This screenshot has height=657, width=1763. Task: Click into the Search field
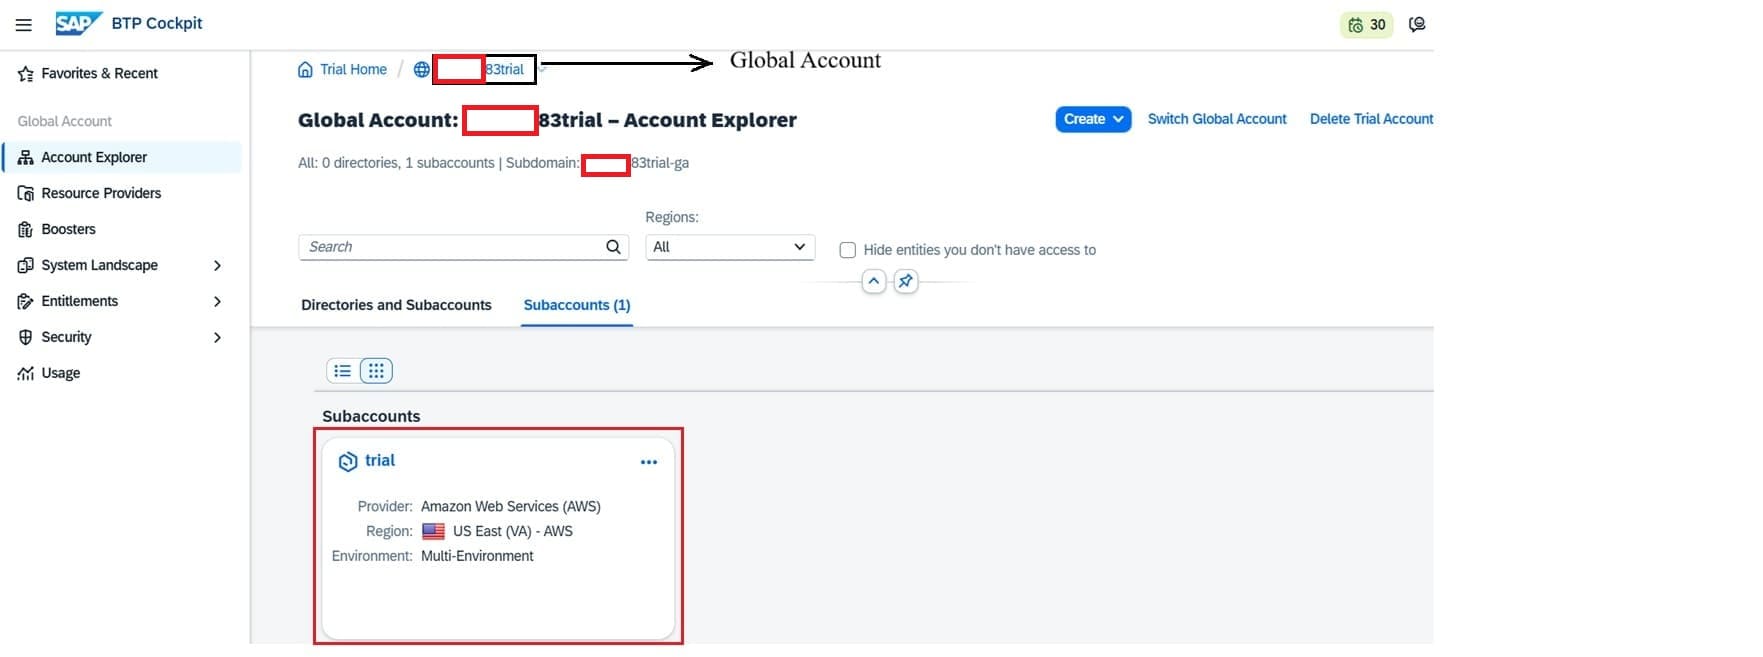(450, 247)
